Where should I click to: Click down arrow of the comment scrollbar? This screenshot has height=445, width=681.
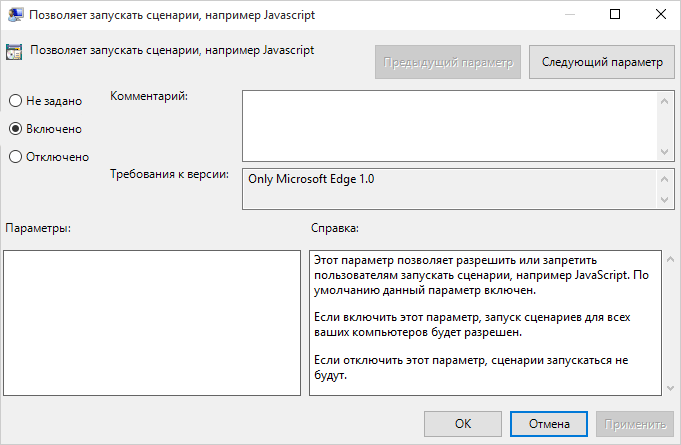pyautogui.click(x=664, y=152)
